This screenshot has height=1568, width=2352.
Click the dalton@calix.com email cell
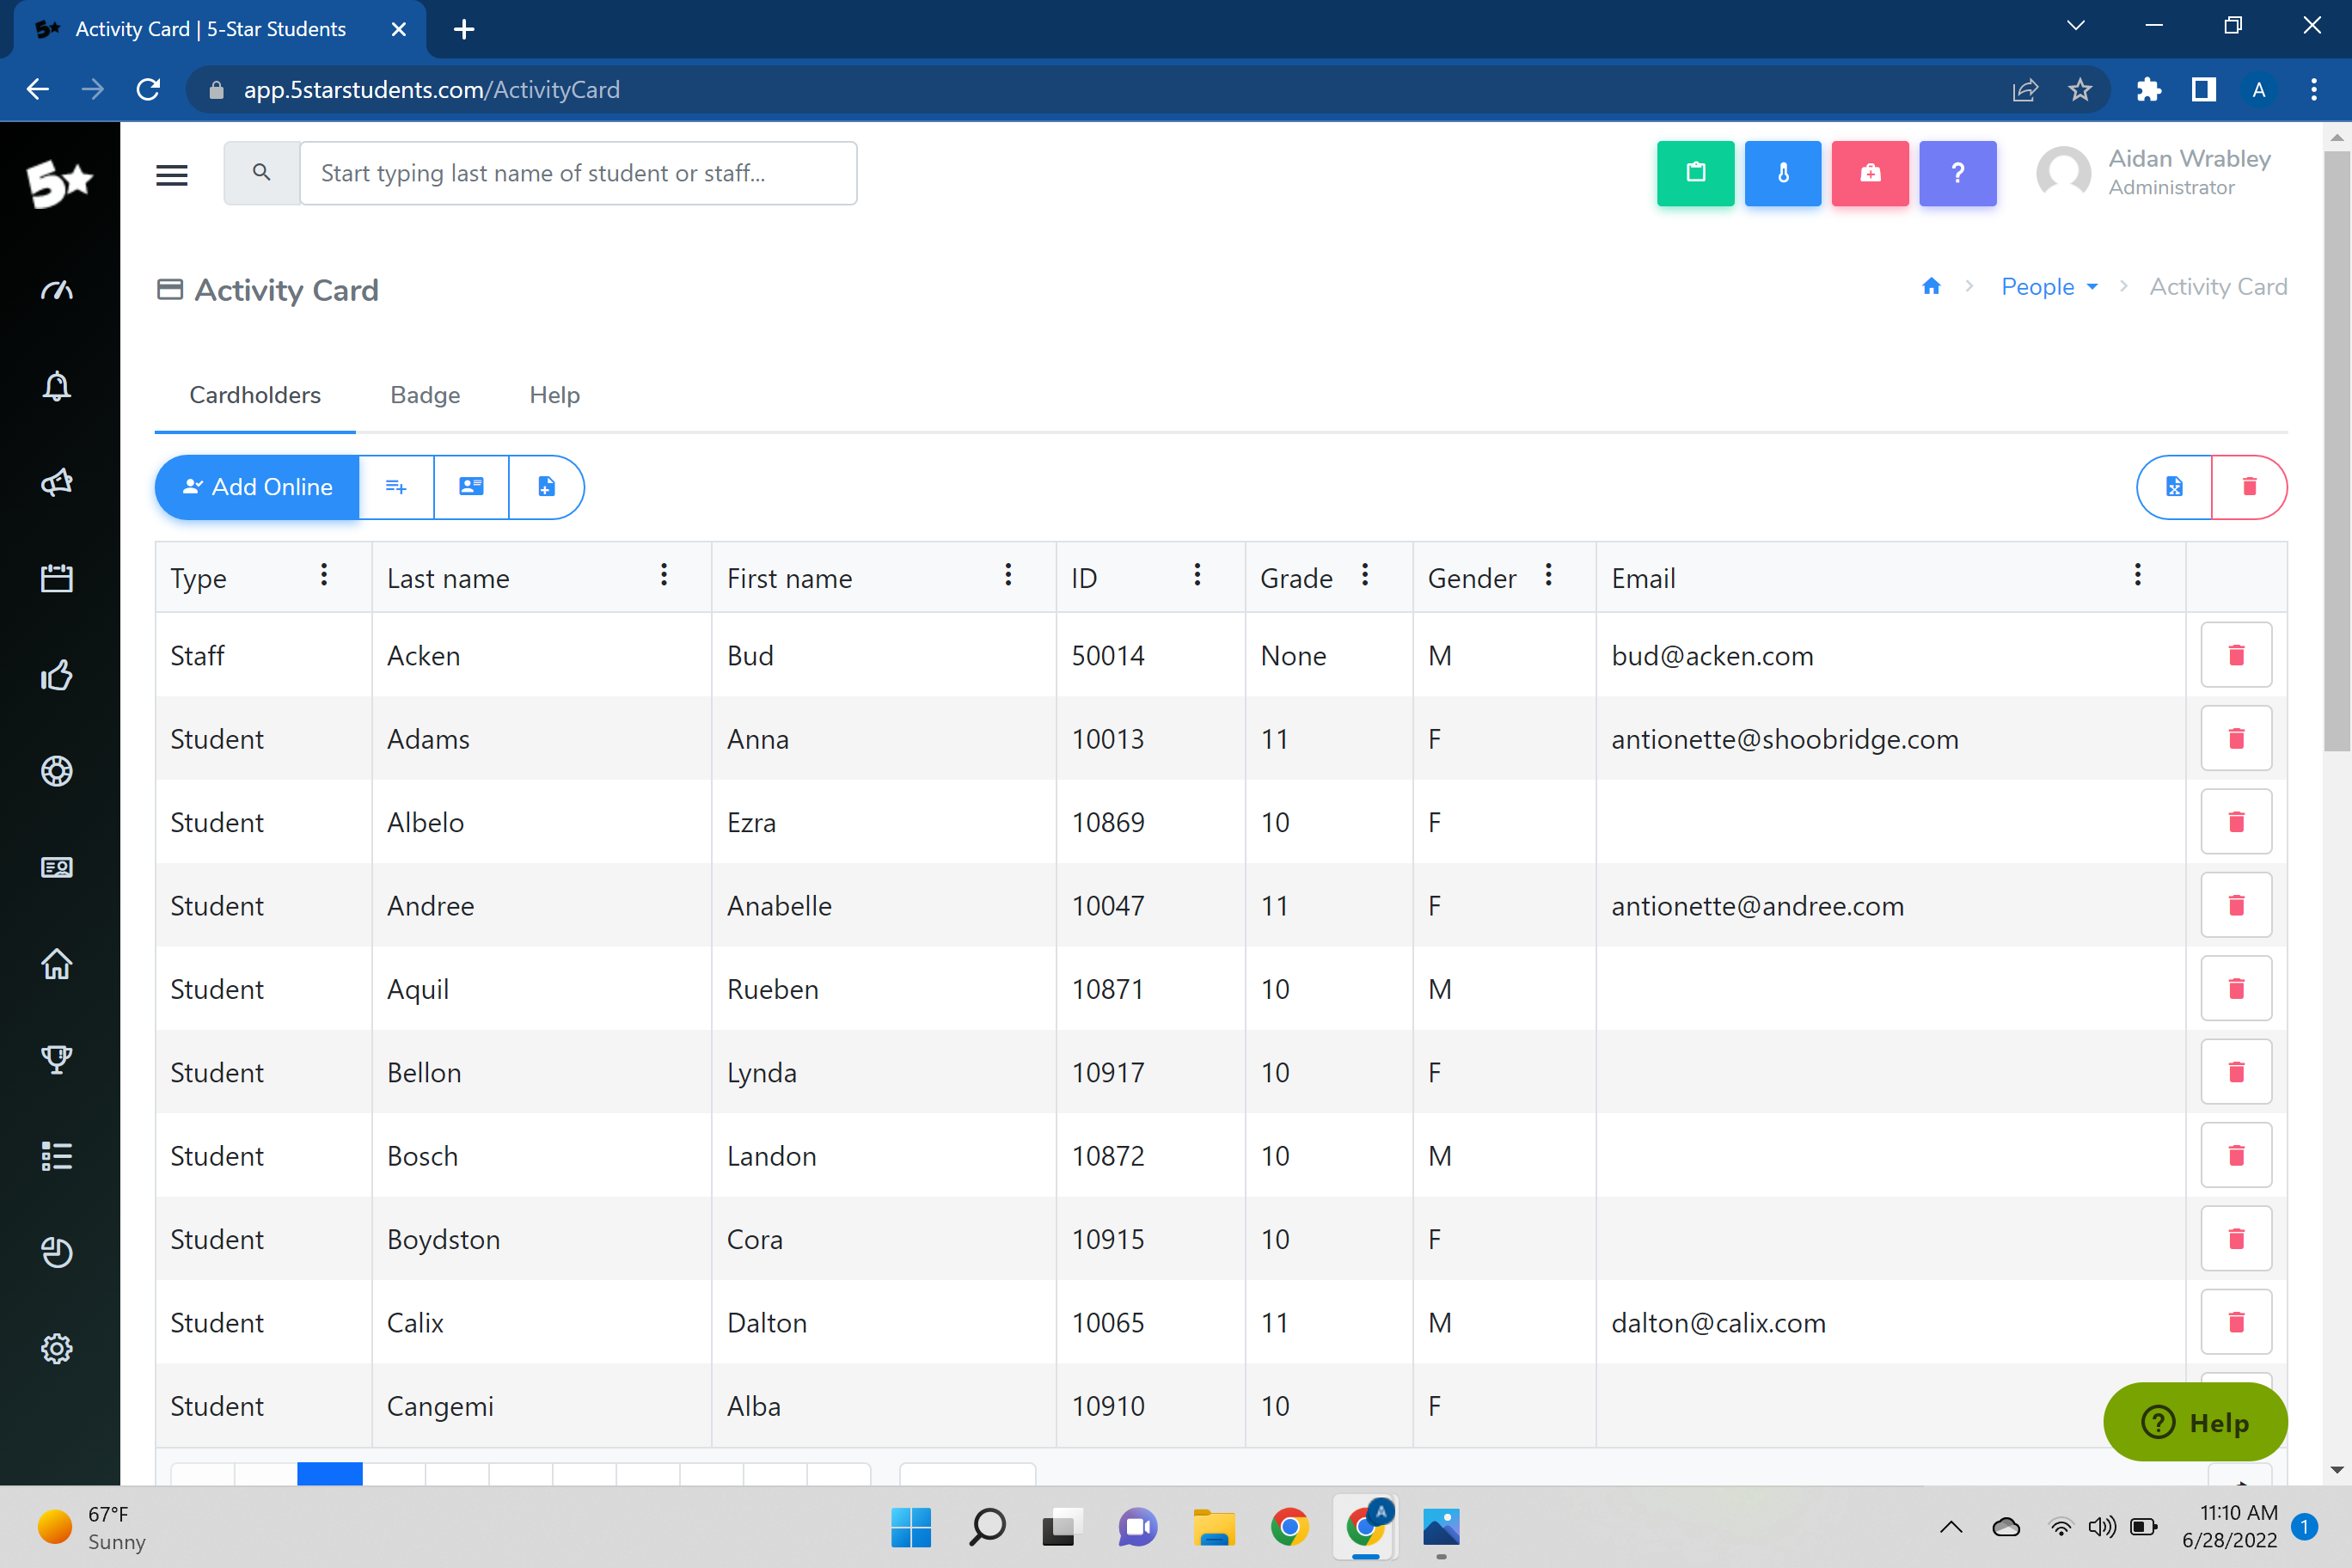[x=1890, y=1322]
